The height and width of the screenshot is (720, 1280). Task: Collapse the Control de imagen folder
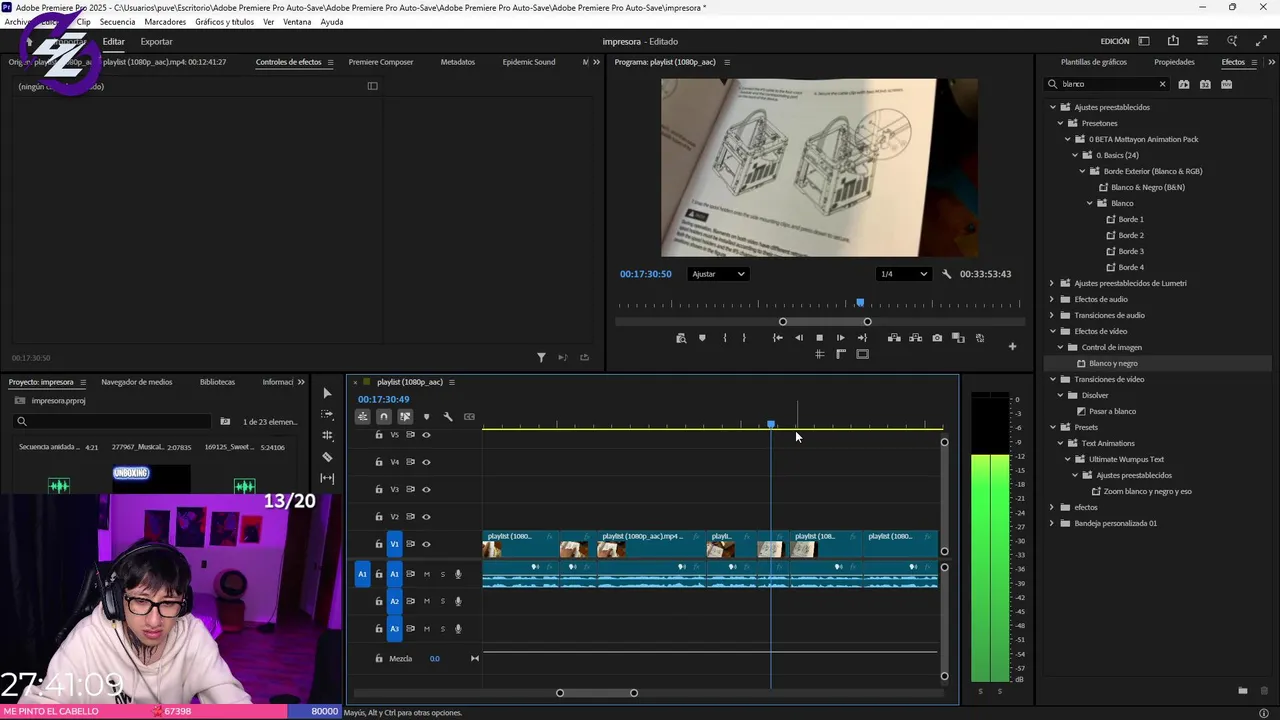(x=1060, y=347)
